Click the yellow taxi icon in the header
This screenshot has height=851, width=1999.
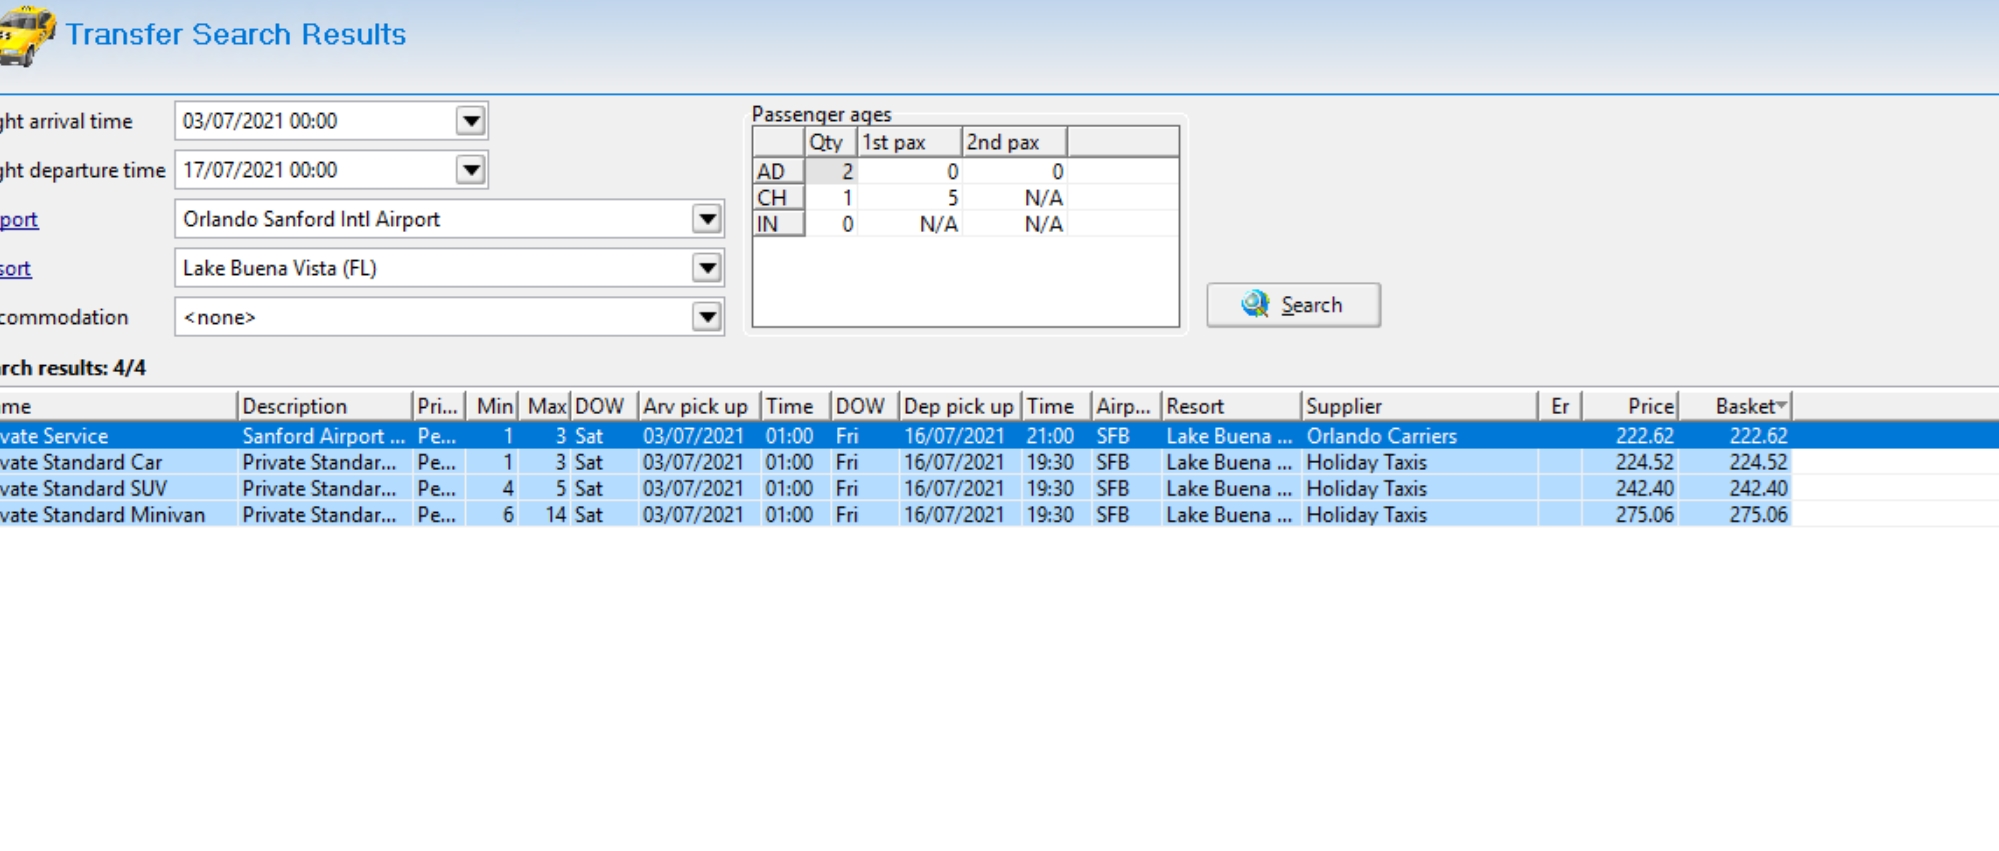(26, 36)
